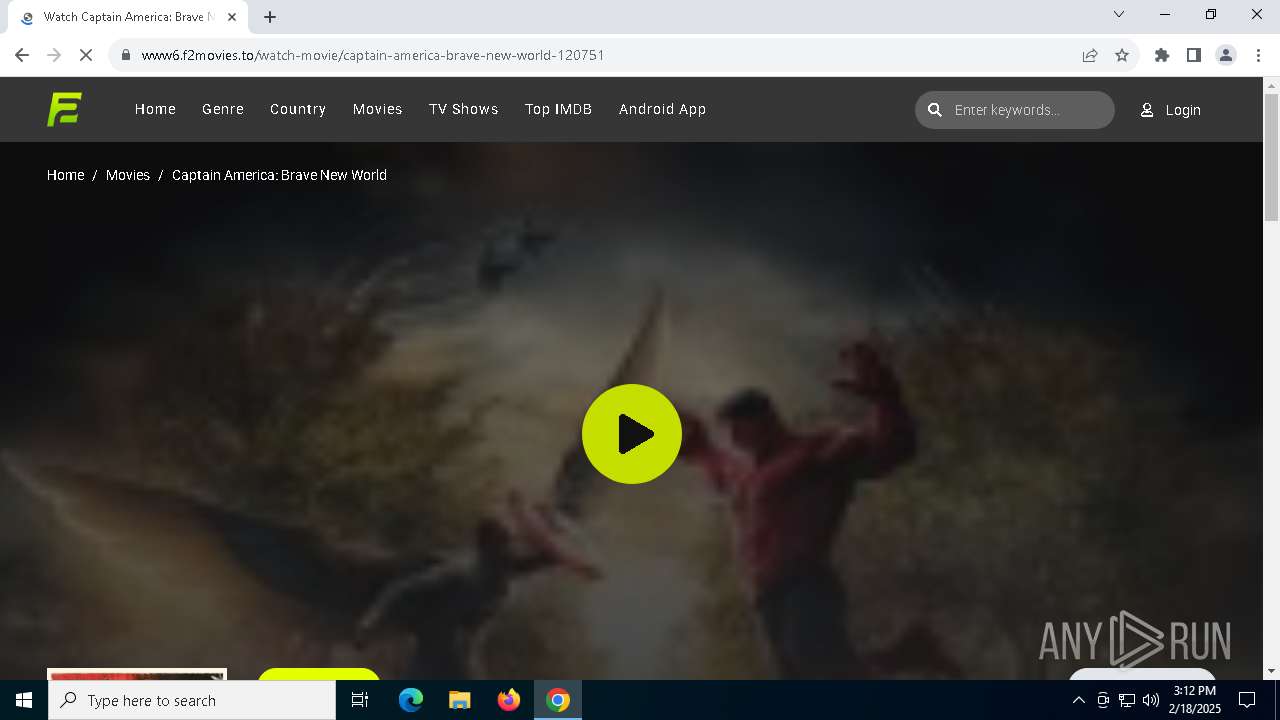This screenshot has height=720, width=1280.
Task: Open volume control in tray
Action: pyautogui.click(x=1151, y=700)
